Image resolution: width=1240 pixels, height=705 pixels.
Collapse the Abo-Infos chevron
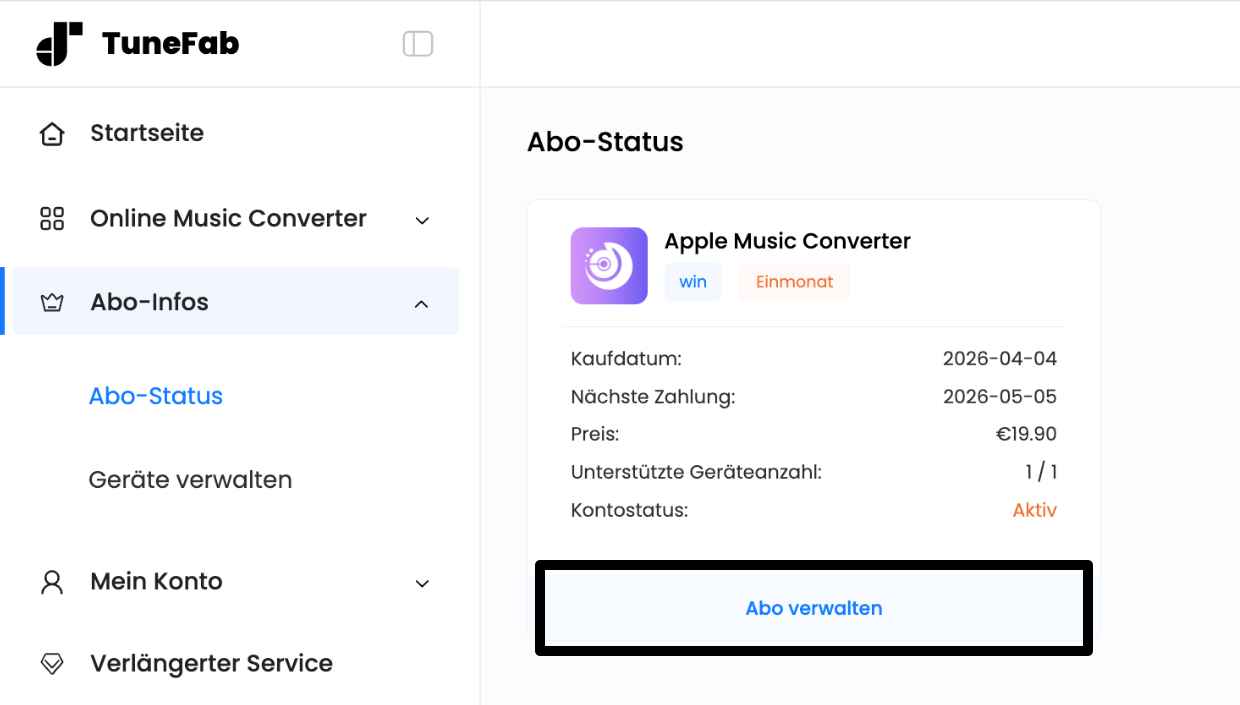[x=422, y=304]
